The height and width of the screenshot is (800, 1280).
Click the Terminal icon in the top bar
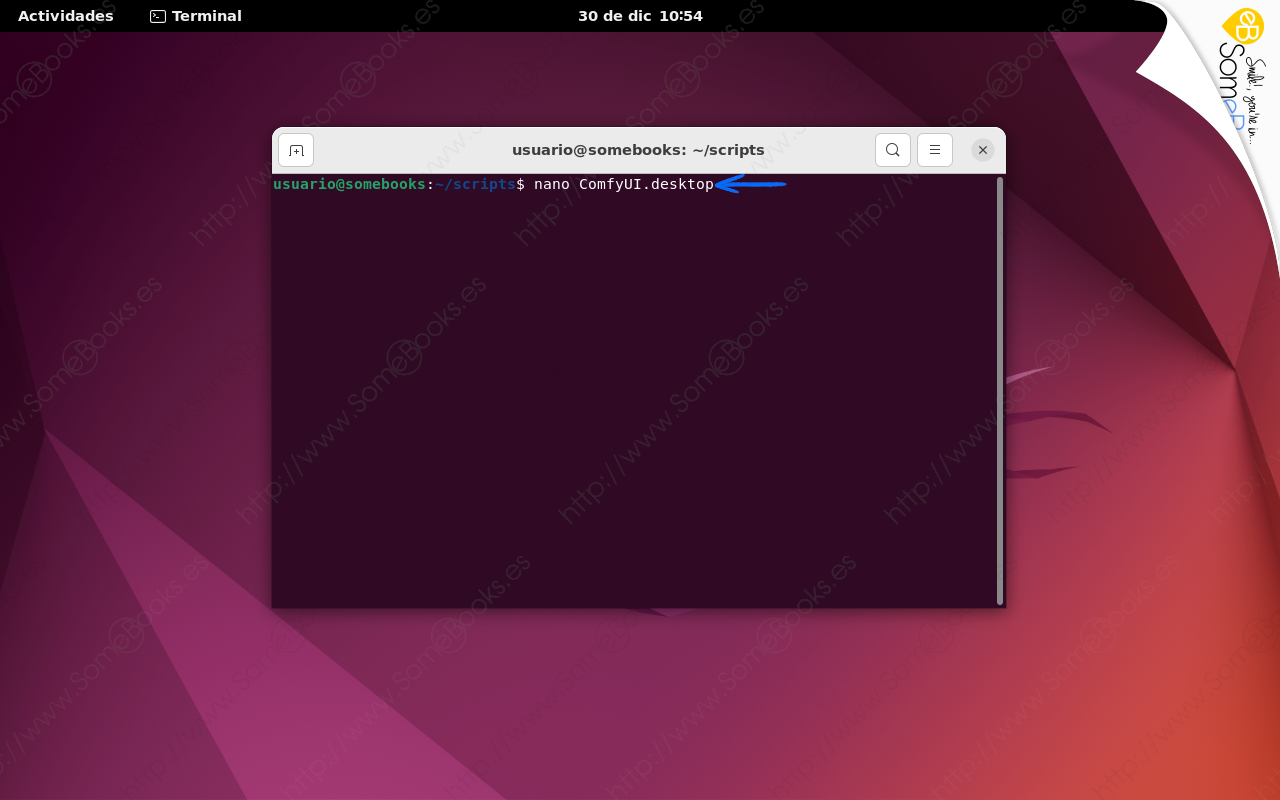[156, 16]
